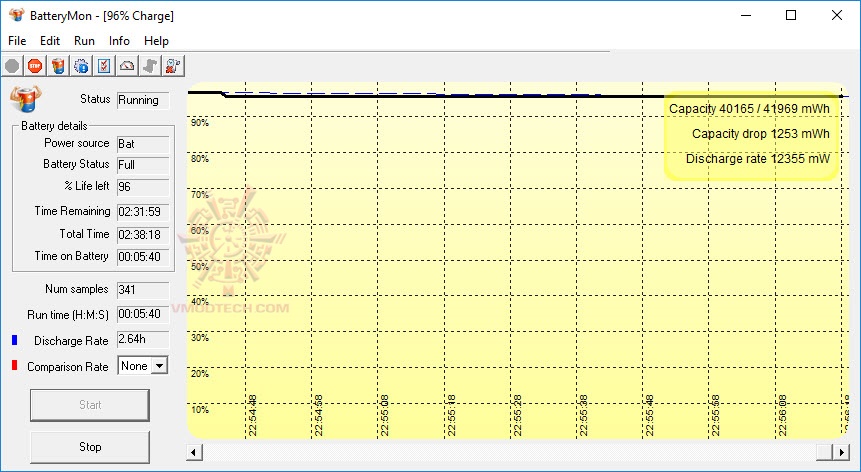
Task: Click the BatteryMon title bar app icon
Action: tap(16, 15)
